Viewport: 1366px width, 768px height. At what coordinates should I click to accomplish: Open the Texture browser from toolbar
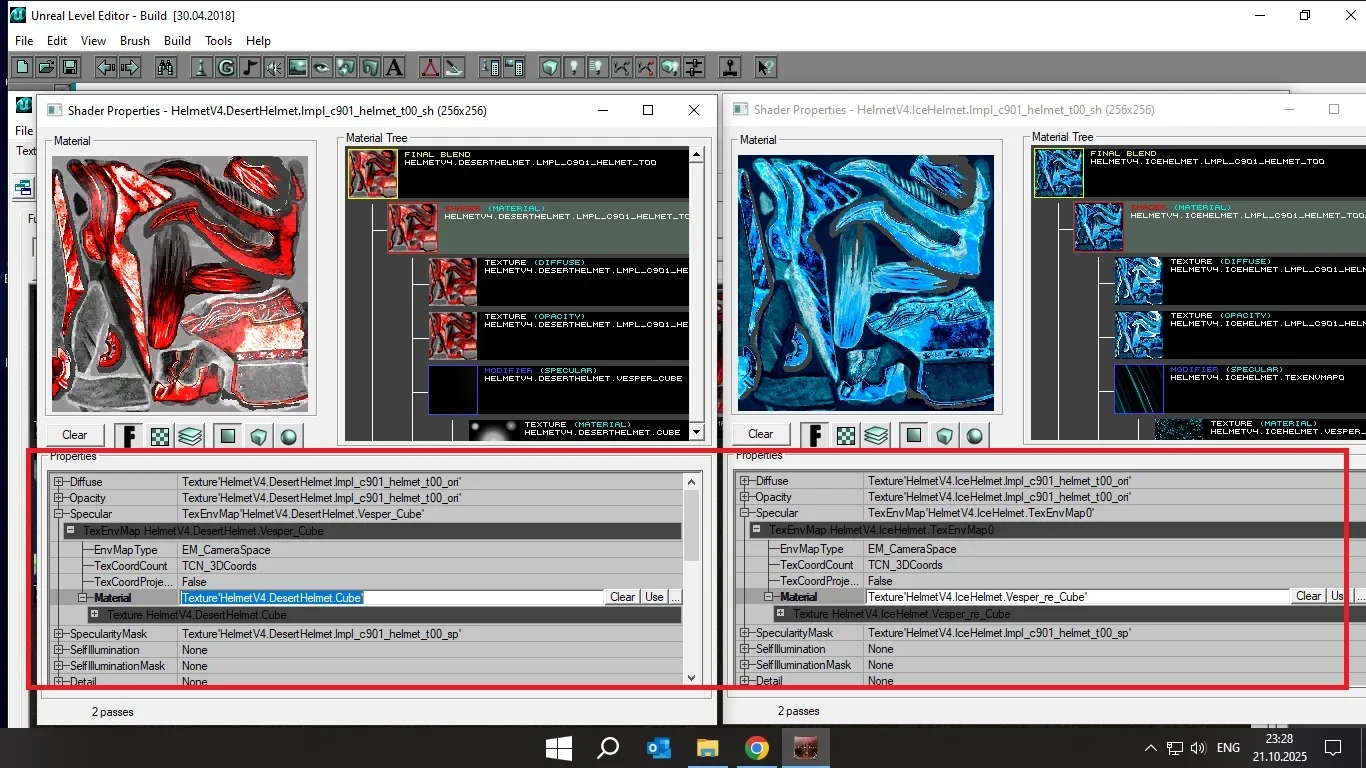coord(297,68)
